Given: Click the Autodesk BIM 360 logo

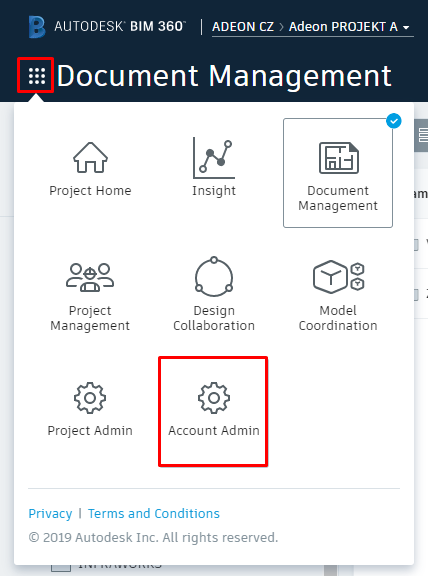Looking at the screenshot, I should pyautogui.click(x=107, y=27).
